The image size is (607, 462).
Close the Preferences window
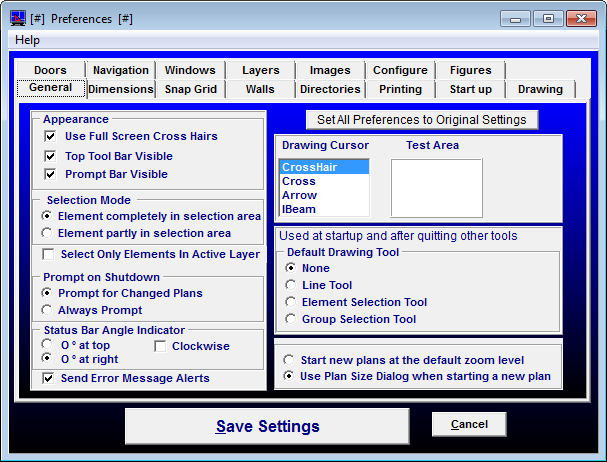click(x=581, y=19)
